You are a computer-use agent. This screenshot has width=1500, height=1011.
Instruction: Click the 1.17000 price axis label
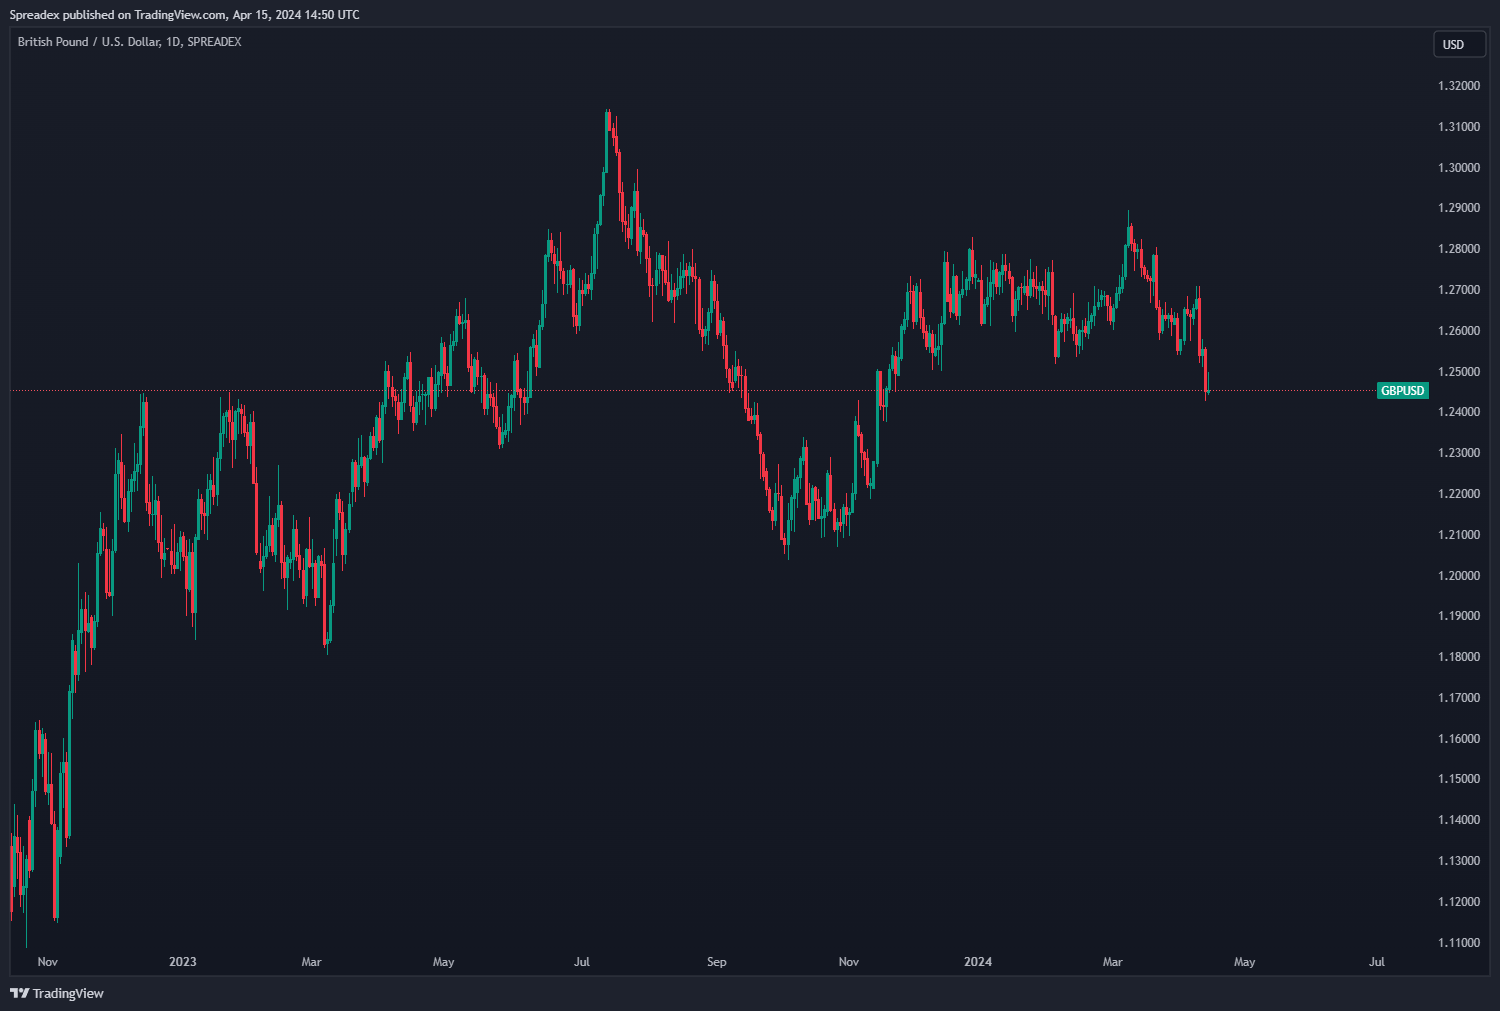tap(1459, 698)
